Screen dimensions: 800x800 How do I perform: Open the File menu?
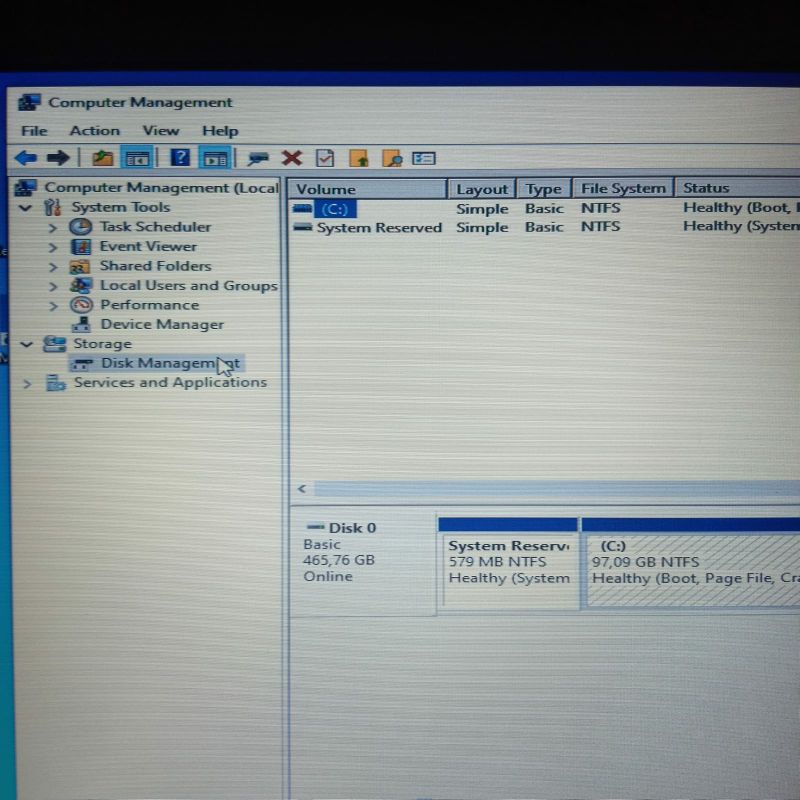pos(34,131)
